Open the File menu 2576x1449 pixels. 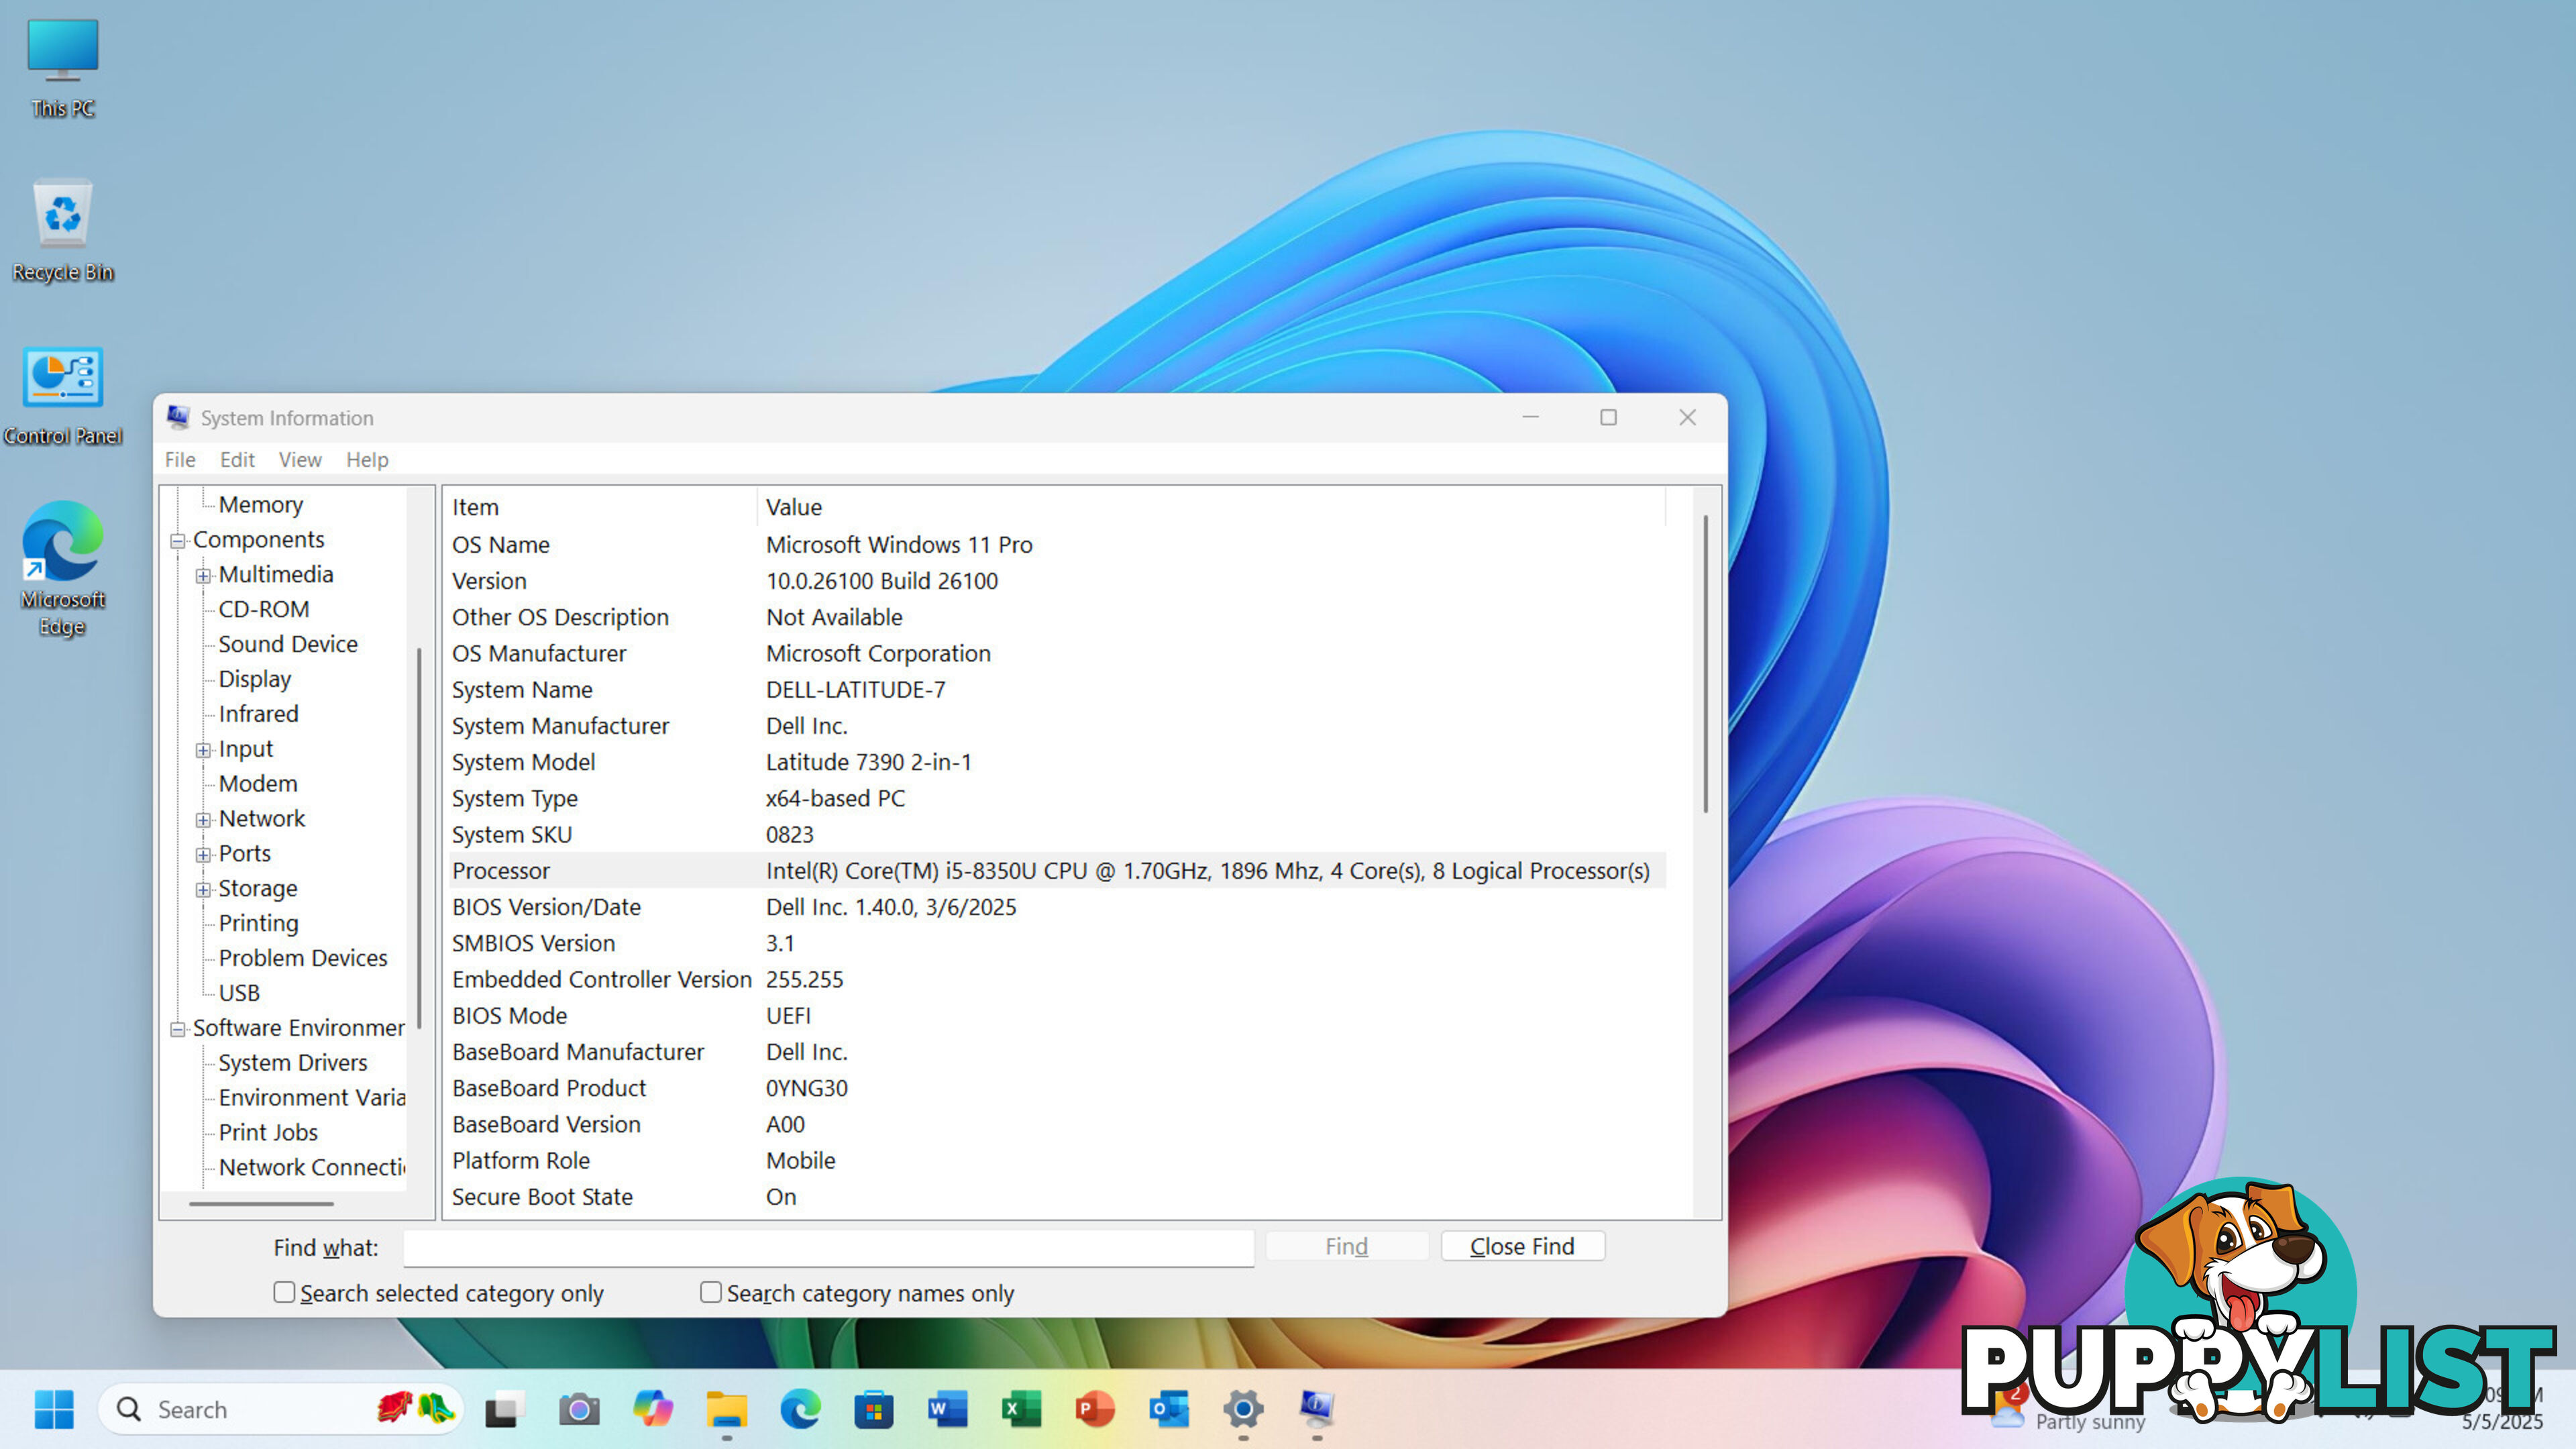(x=180, y=459)
